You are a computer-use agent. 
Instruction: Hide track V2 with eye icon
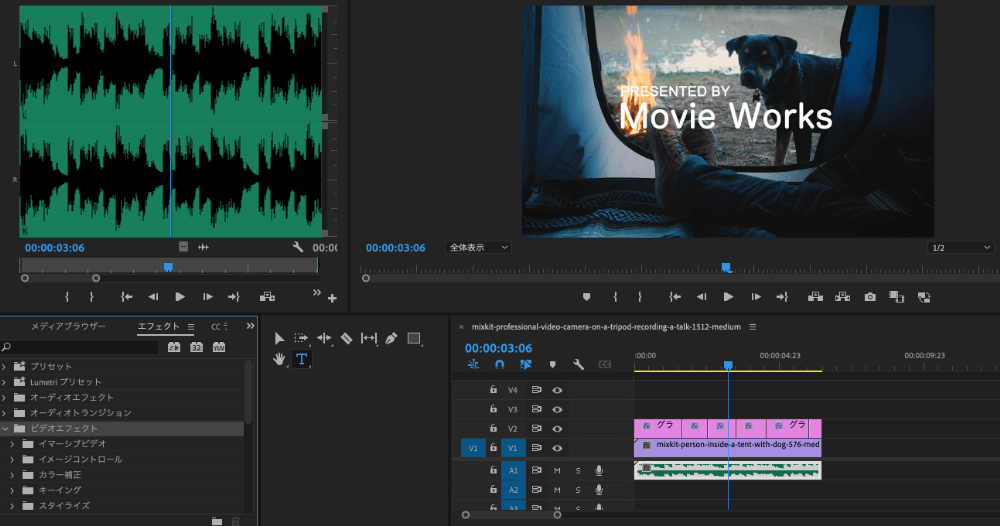[558, 428]
